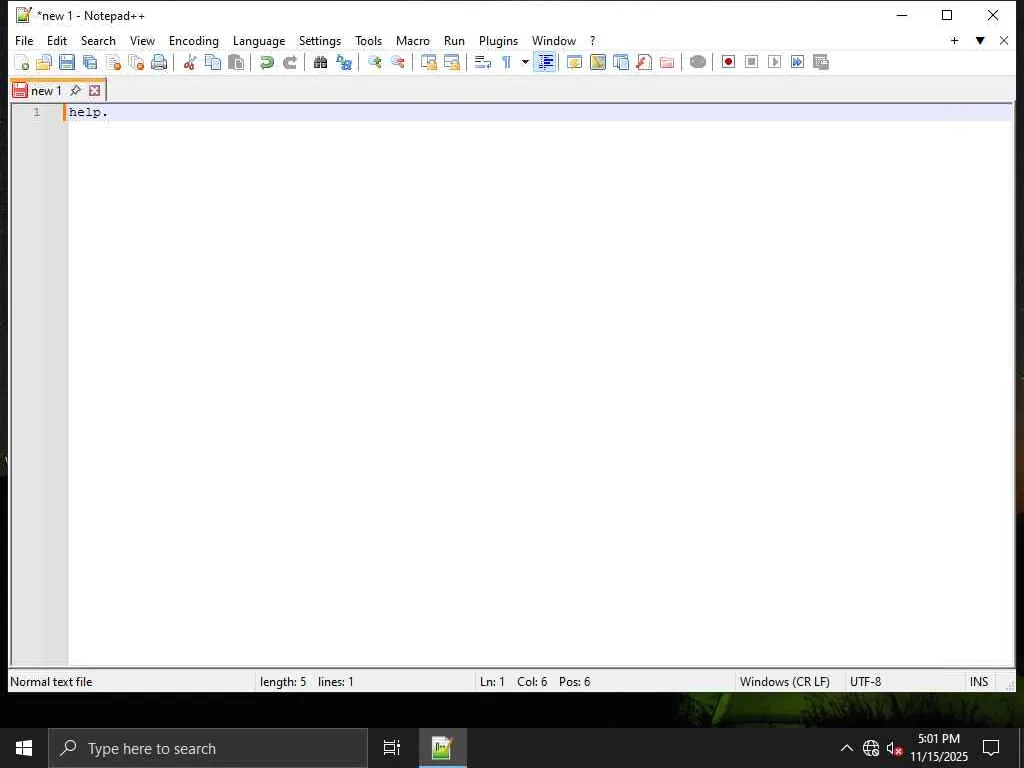The width and height of the screenshot is (1024, 768).
Task: Save the file with the floppy disk icon
Action: (x=67, y=63)
